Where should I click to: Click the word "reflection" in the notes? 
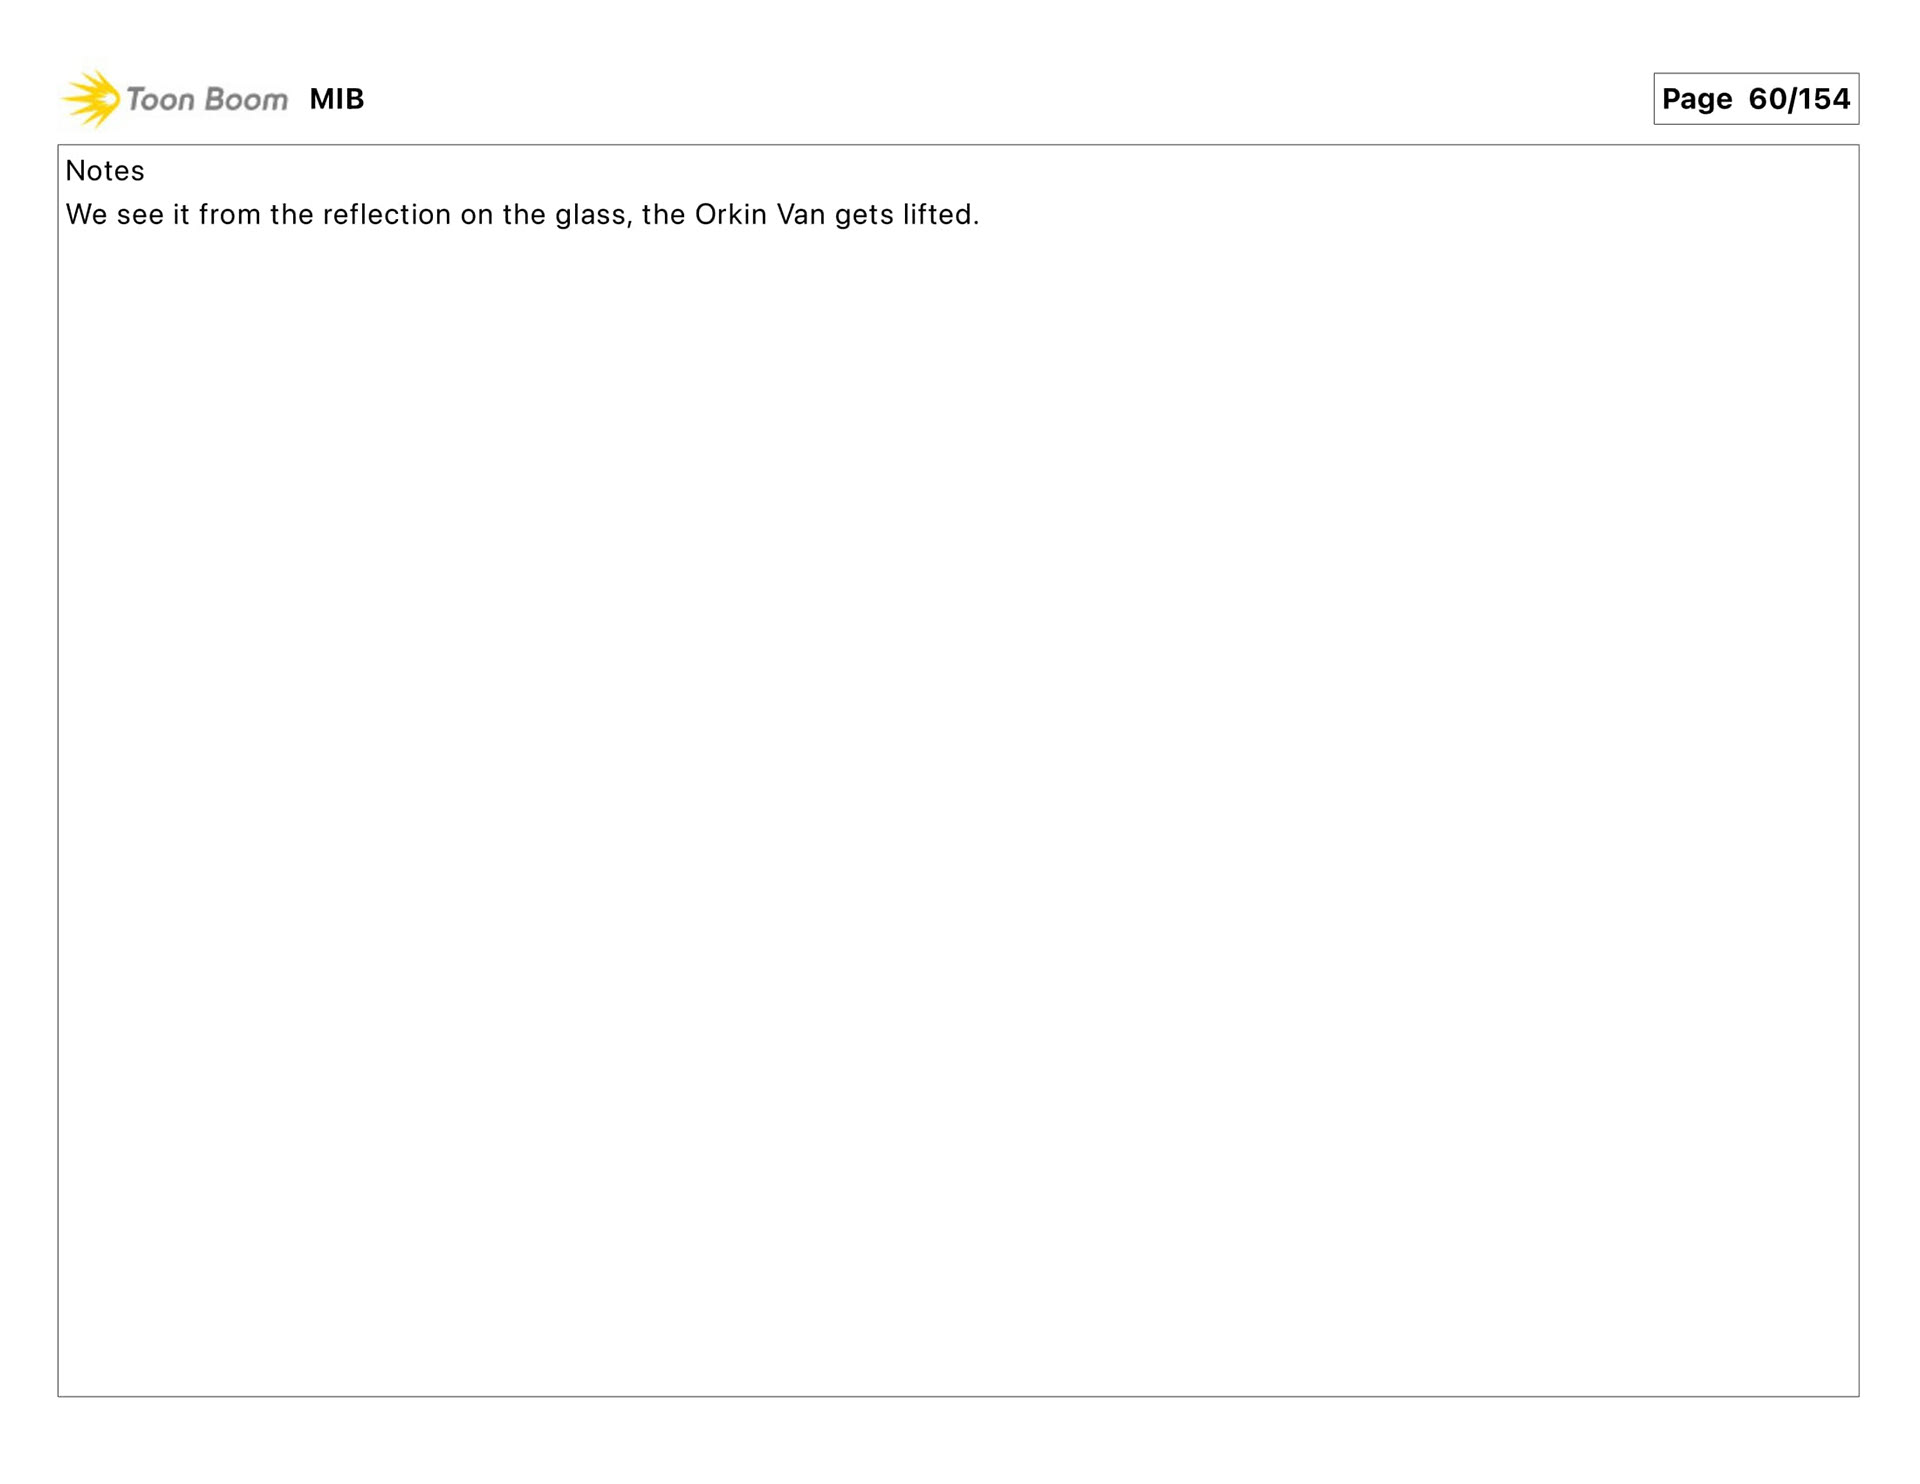tap(387, 215)
